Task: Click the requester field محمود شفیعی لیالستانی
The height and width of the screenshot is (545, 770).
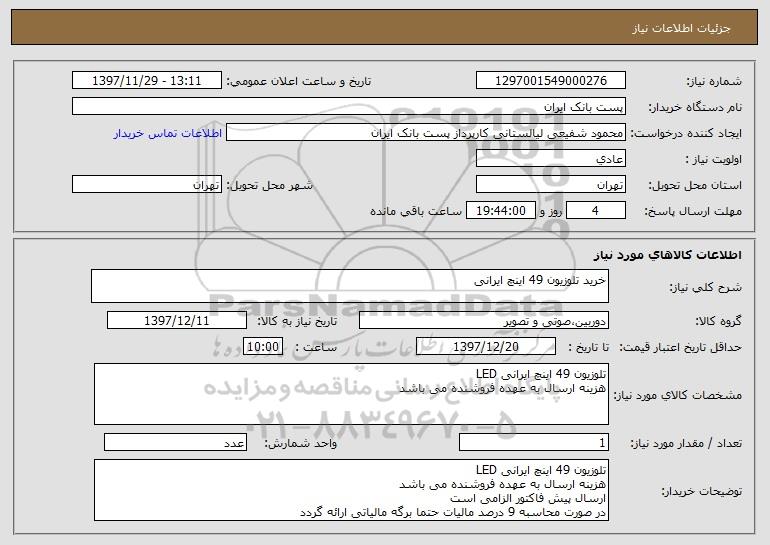Action: (x=426, y=133)
